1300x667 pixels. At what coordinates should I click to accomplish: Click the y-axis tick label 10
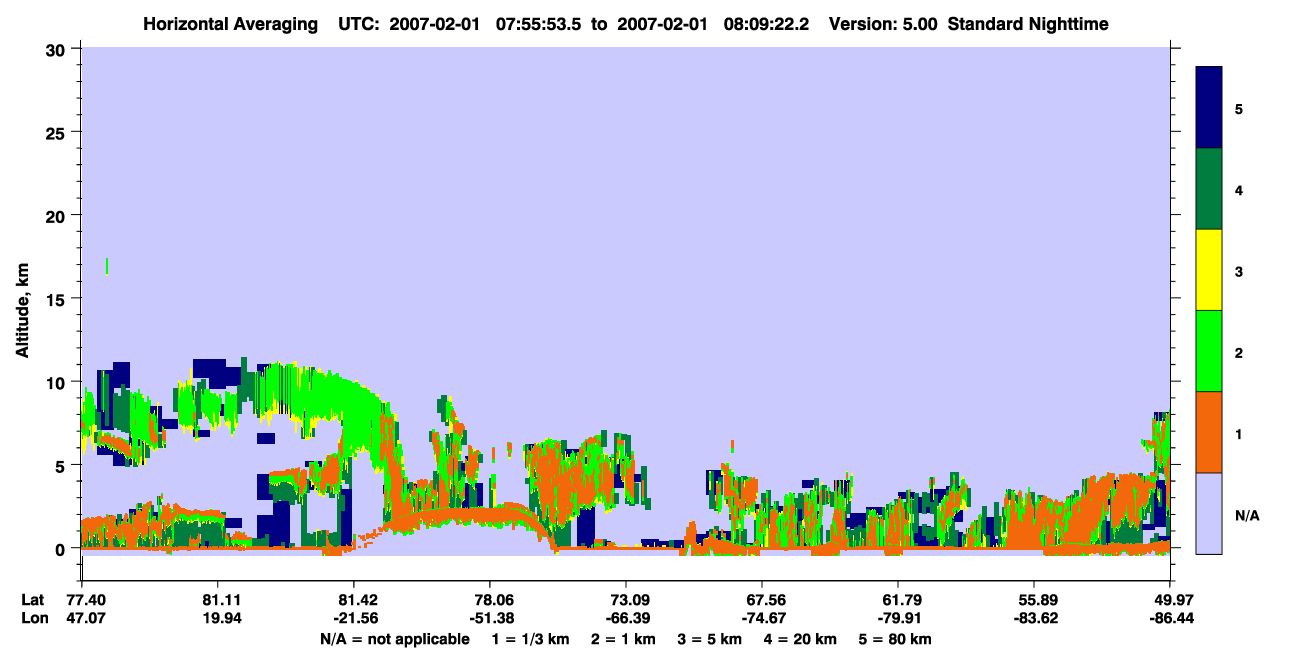(57, 382)
